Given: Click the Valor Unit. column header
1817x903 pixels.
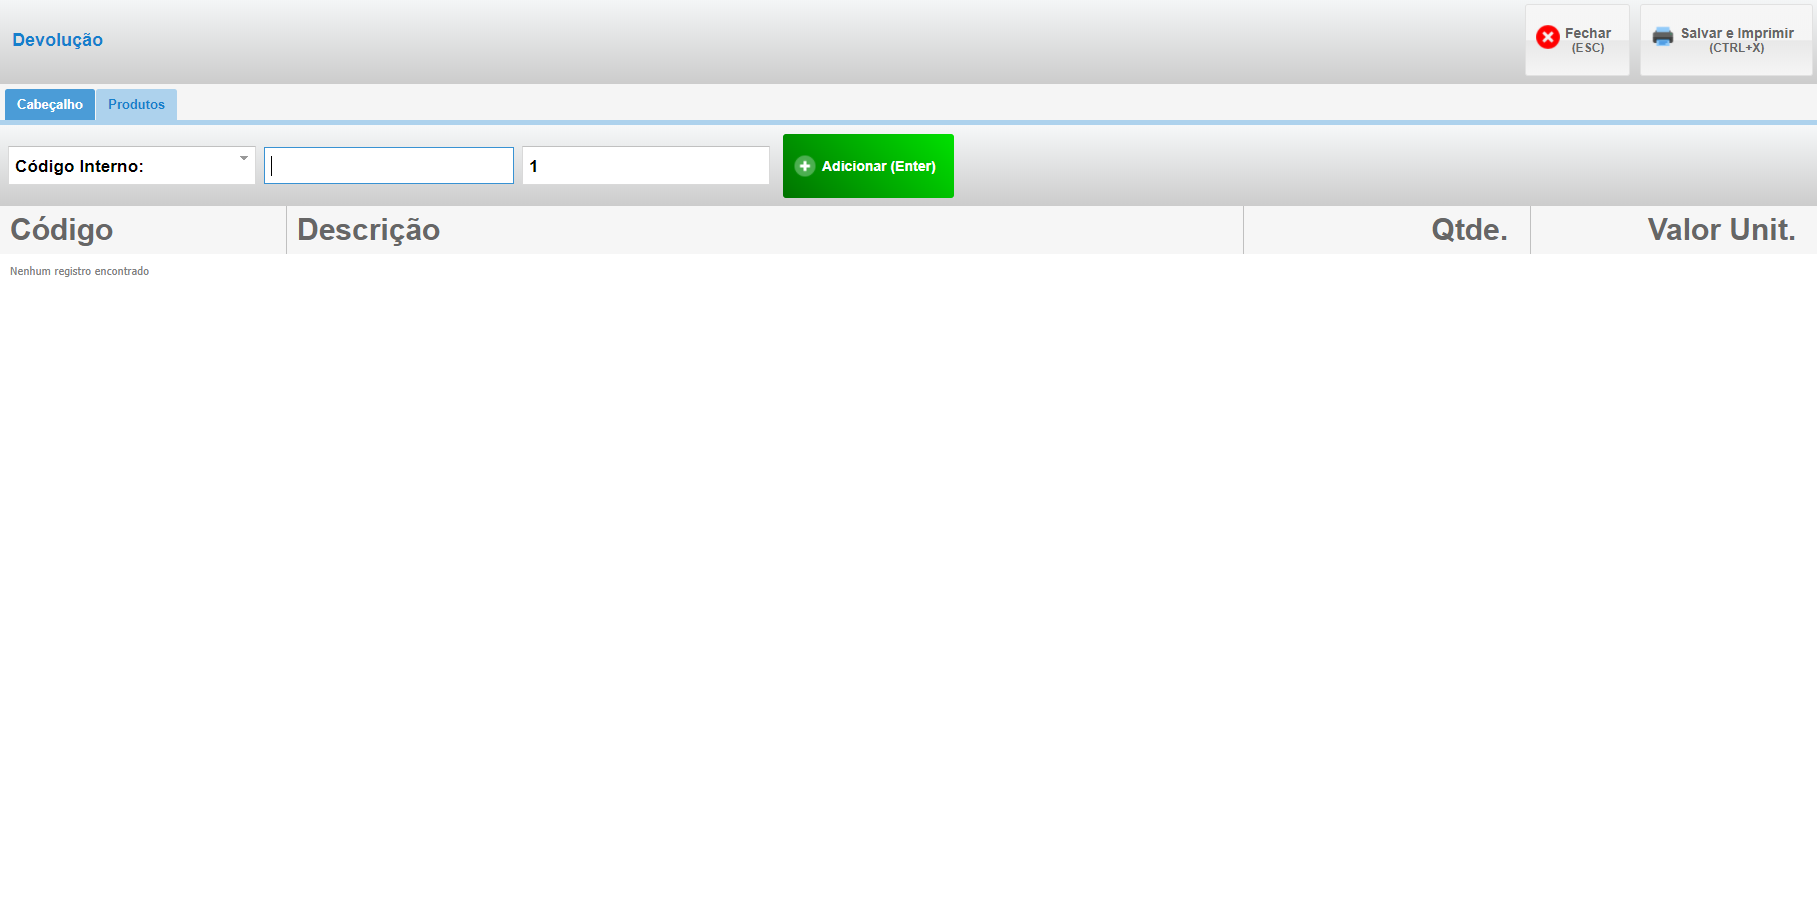Looking at the screenshot, I should [x=1674, y=230].
